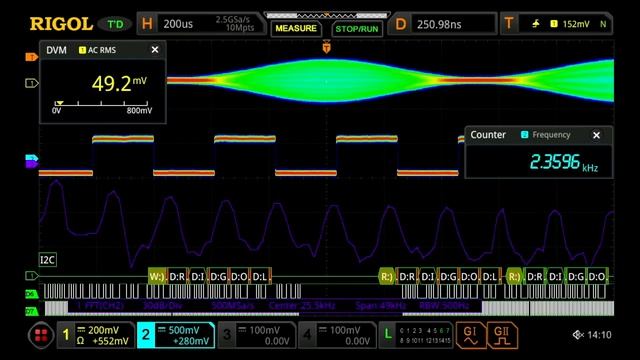Click the RIGOL logo
640x360 pixels.
click(61, 24)
